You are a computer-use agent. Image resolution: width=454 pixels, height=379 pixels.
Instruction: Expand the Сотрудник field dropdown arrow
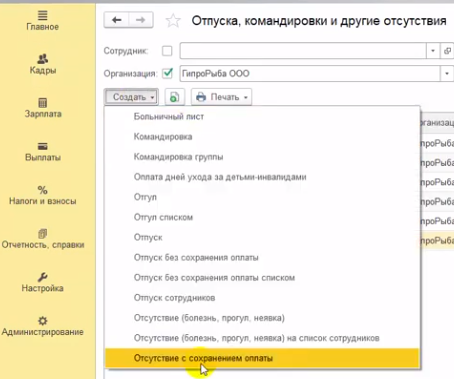point(433,51)
